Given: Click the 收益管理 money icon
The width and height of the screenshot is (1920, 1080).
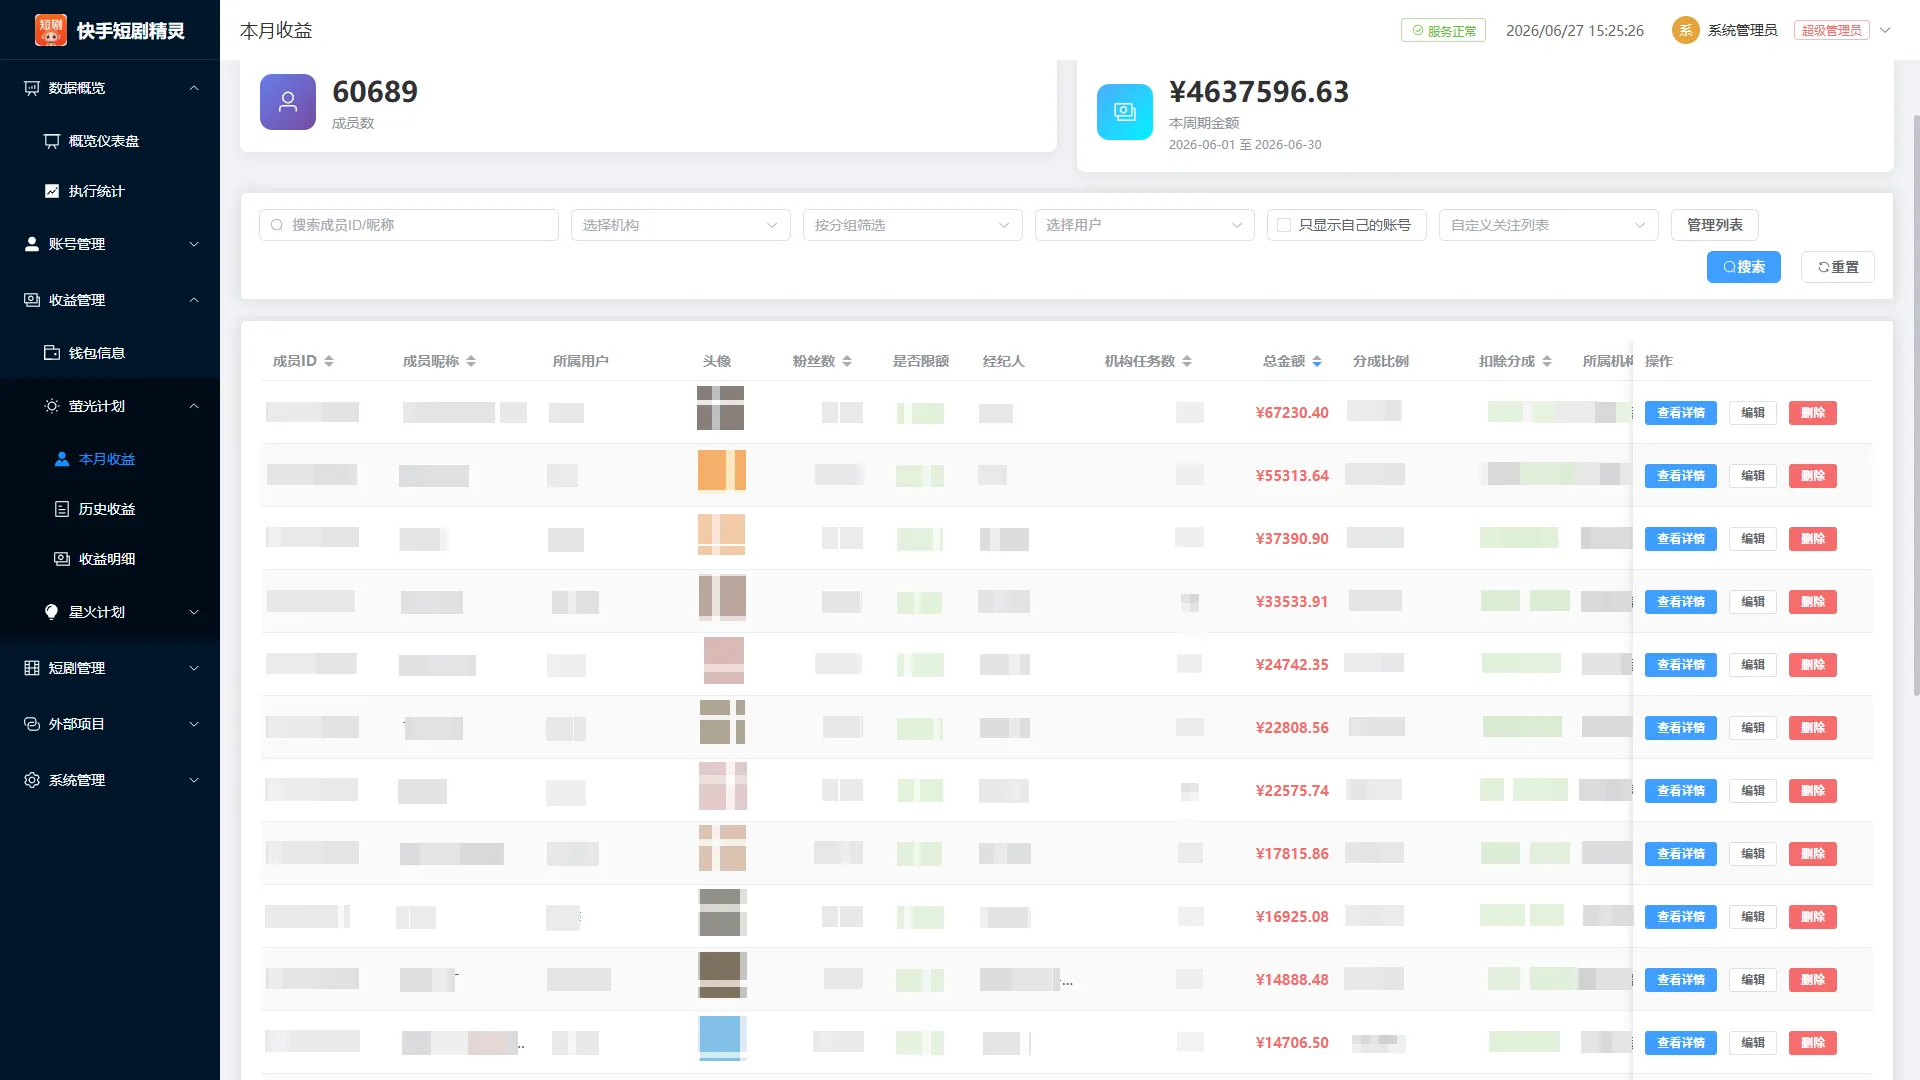Looking at the screenshot, I should [32, 300].
